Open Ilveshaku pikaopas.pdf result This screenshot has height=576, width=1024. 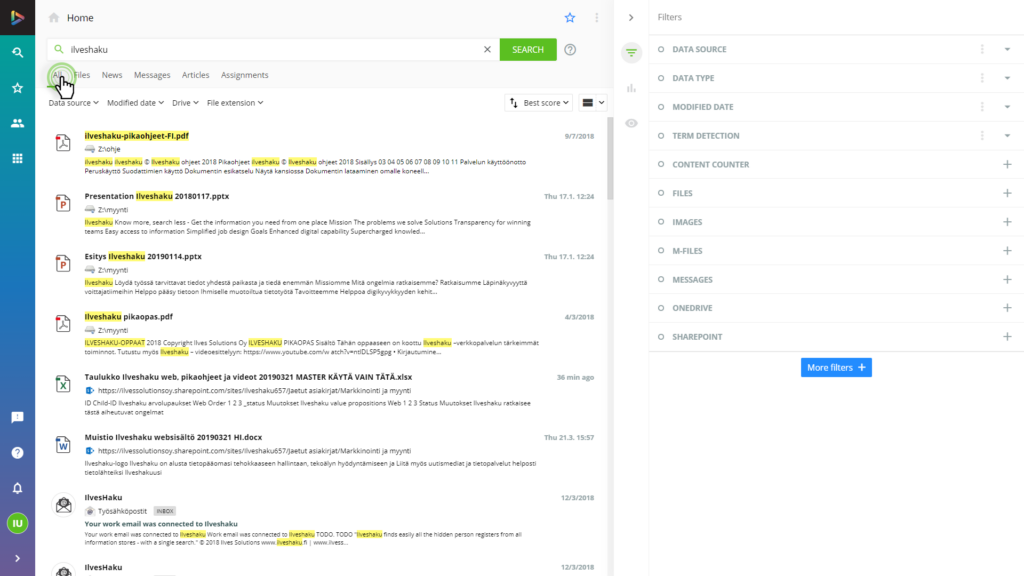click(x=129, y=317)
